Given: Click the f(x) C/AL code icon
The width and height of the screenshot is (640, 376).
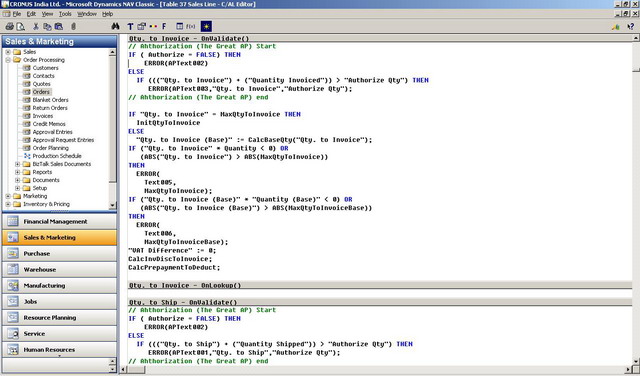Looking at the screenshot, I should [191, 27].
